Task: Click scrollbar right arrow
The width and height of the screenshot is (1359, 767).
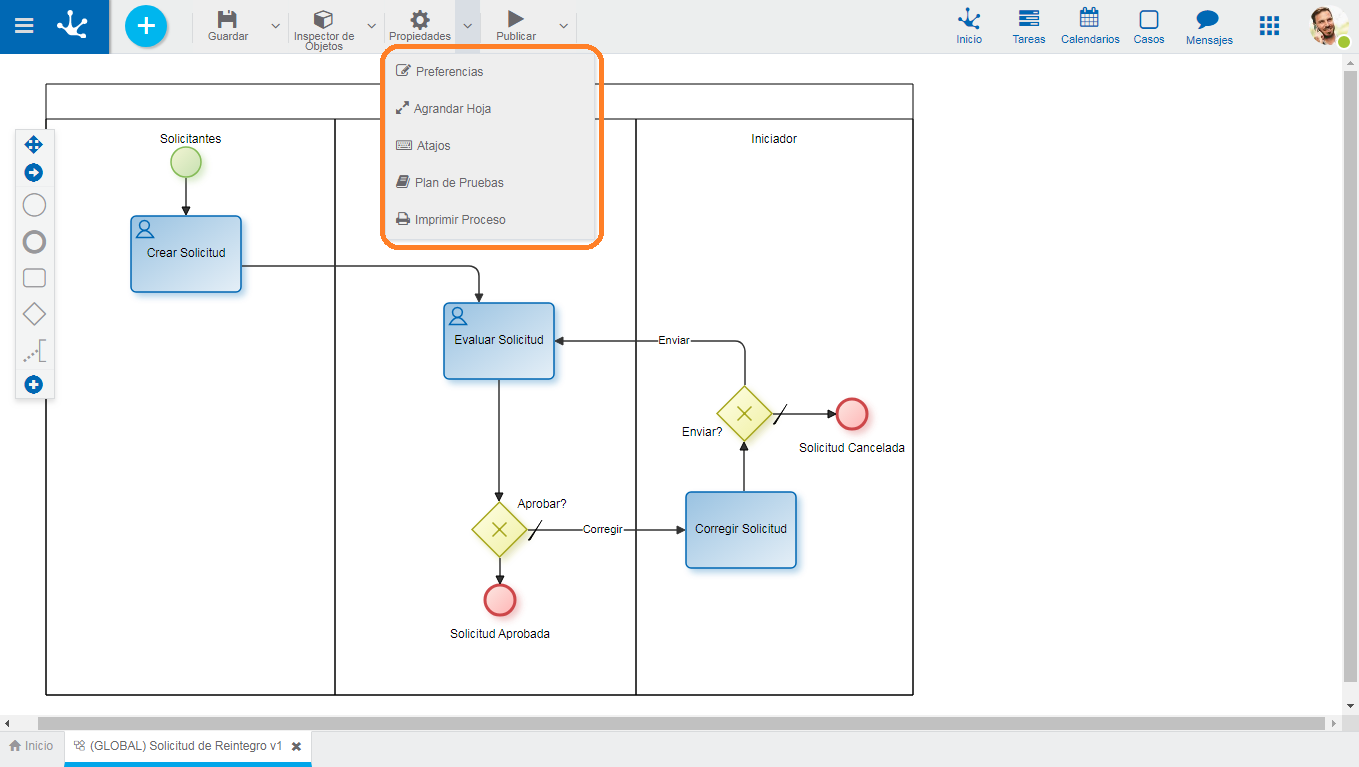Action: [1334, 723]
